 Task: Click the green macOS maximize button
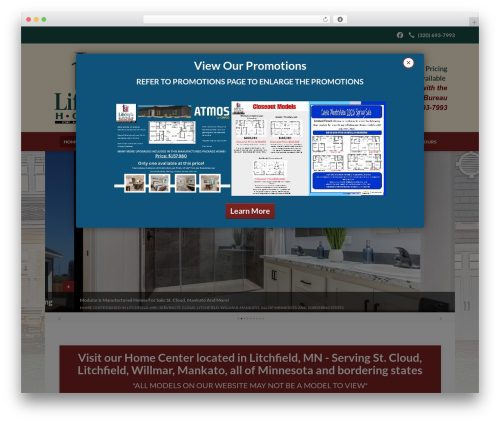pyautogui.click(x=44, y=19)
